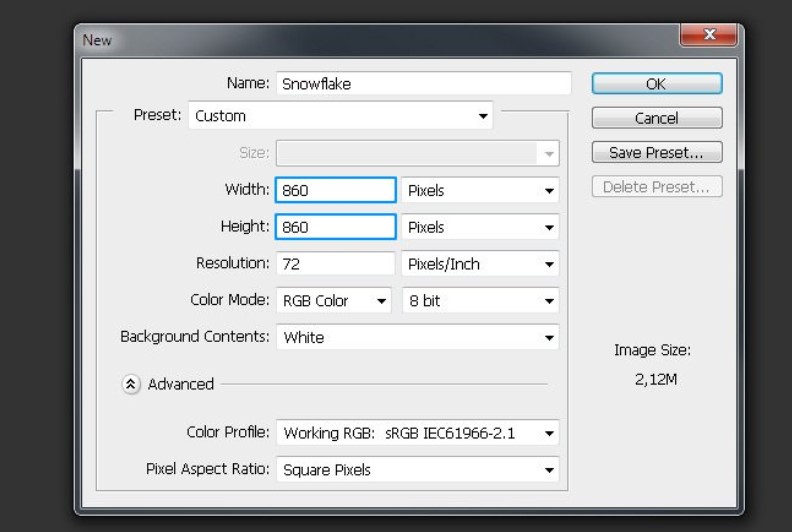
Task: Click the Height input field
Action: [x=336, y=227]
